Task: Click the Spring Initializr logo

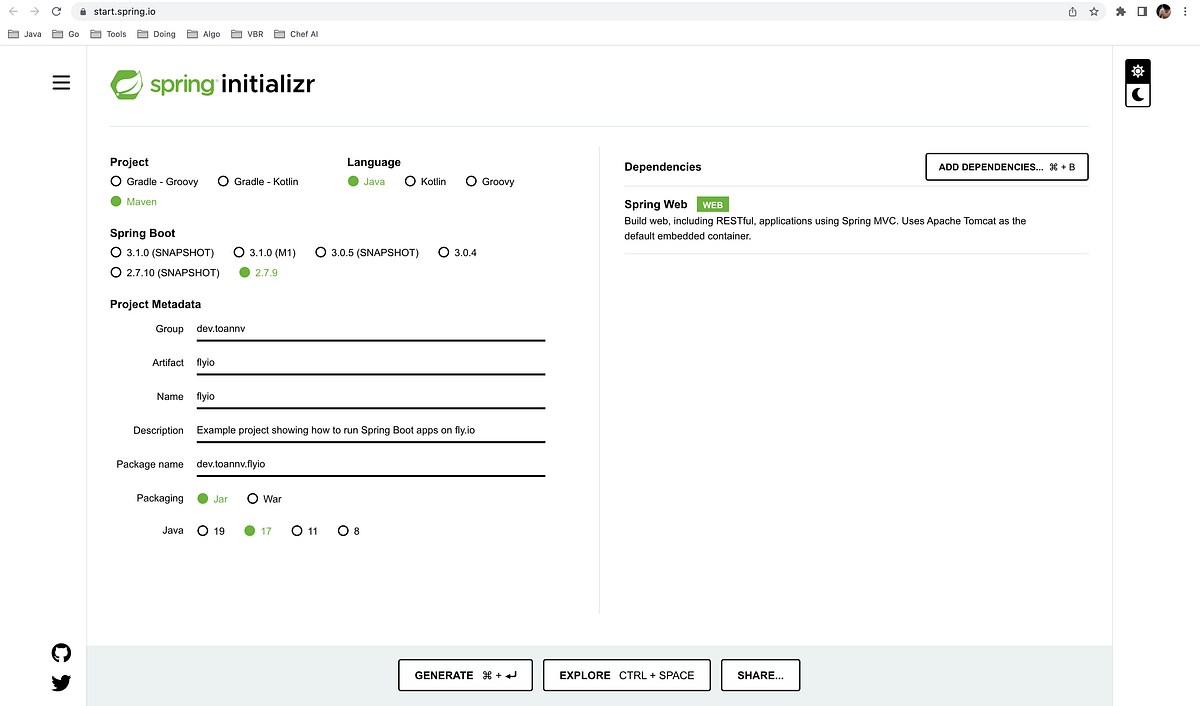Action: click(212, 84)
